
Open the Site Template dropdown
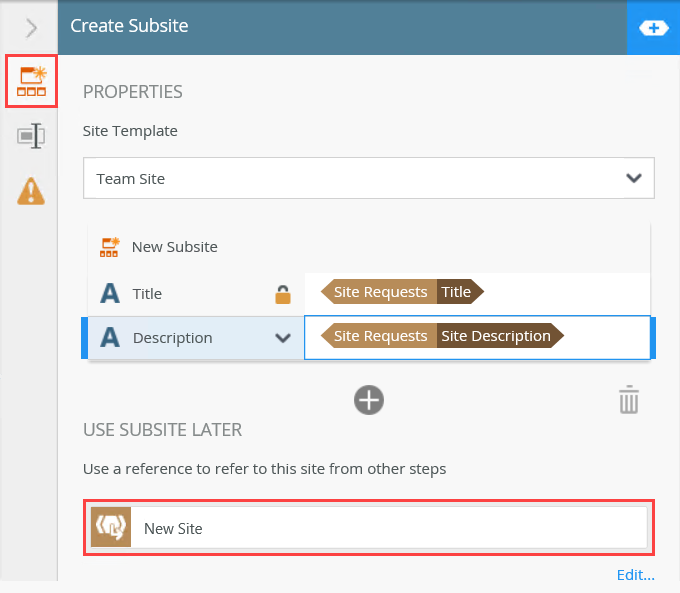coord(368,179)
